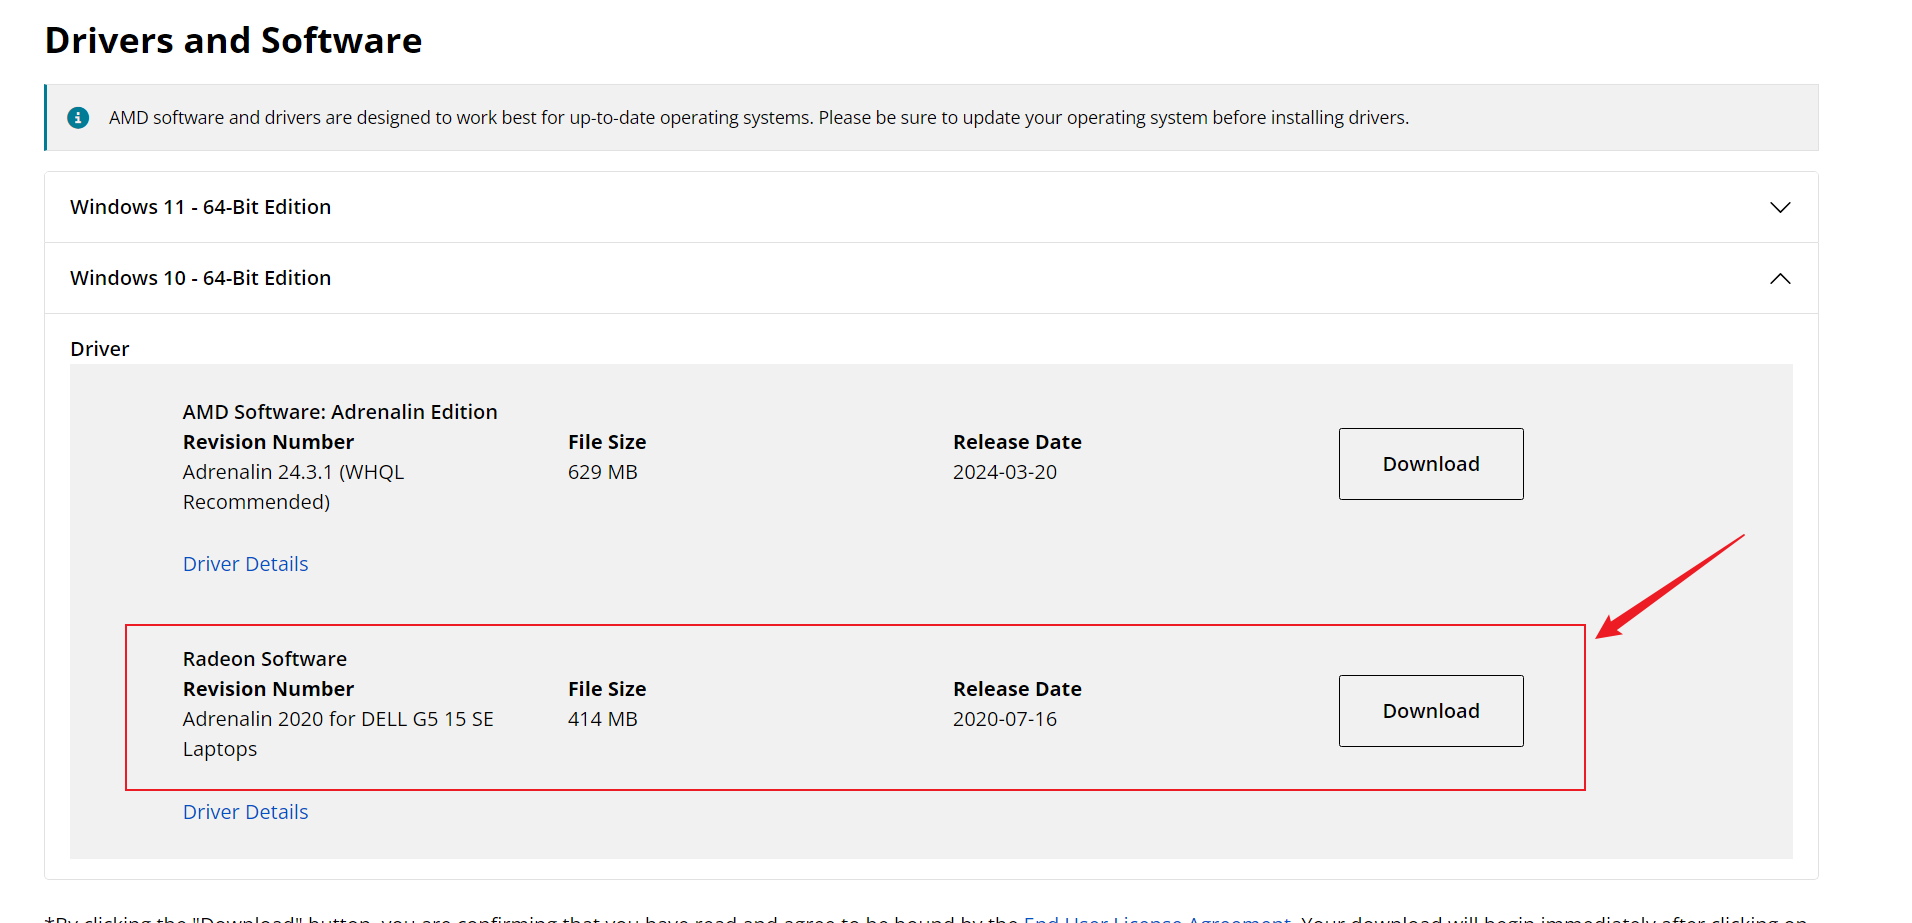Viewport: 1912px width, 923px height.
Task: Click the blue info icon in the notice banner
Action: (78, 118)
